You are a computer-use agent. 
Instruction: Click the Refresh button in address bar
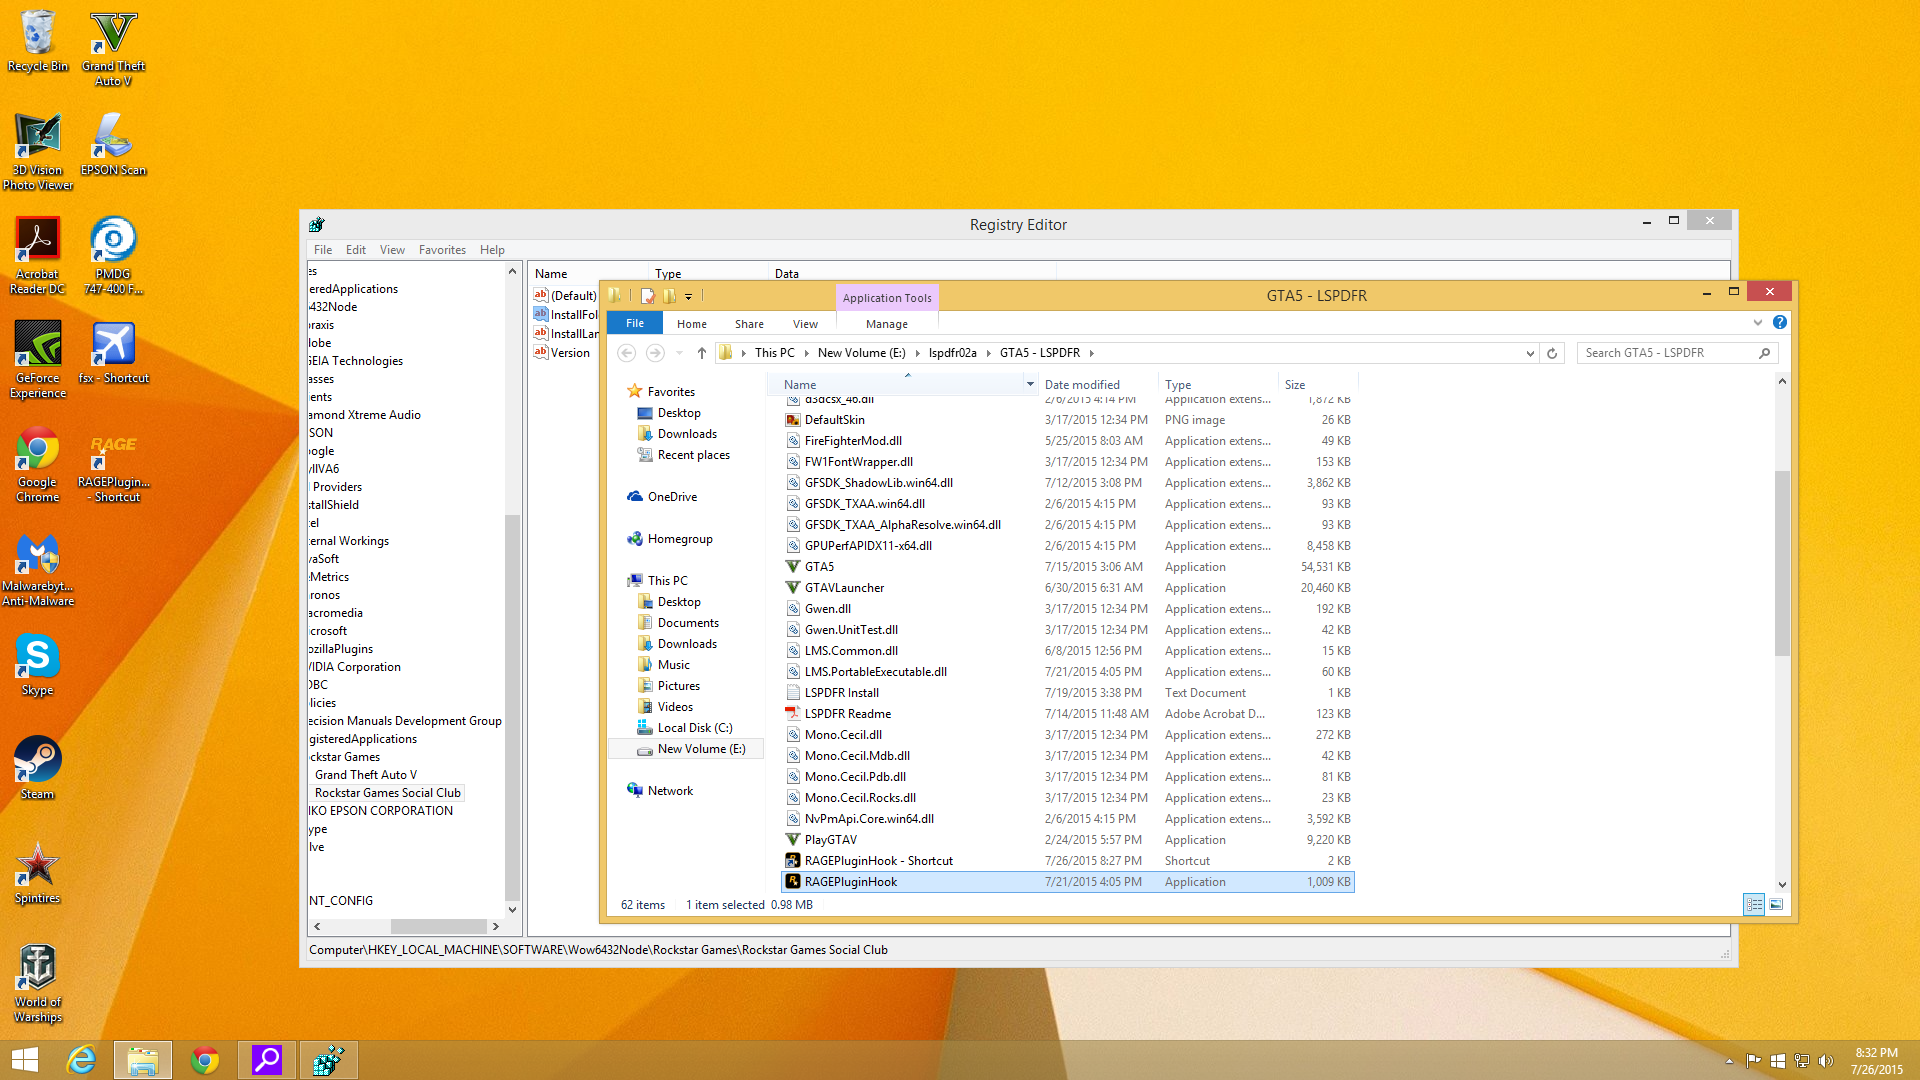click(x=1552, y=353)
